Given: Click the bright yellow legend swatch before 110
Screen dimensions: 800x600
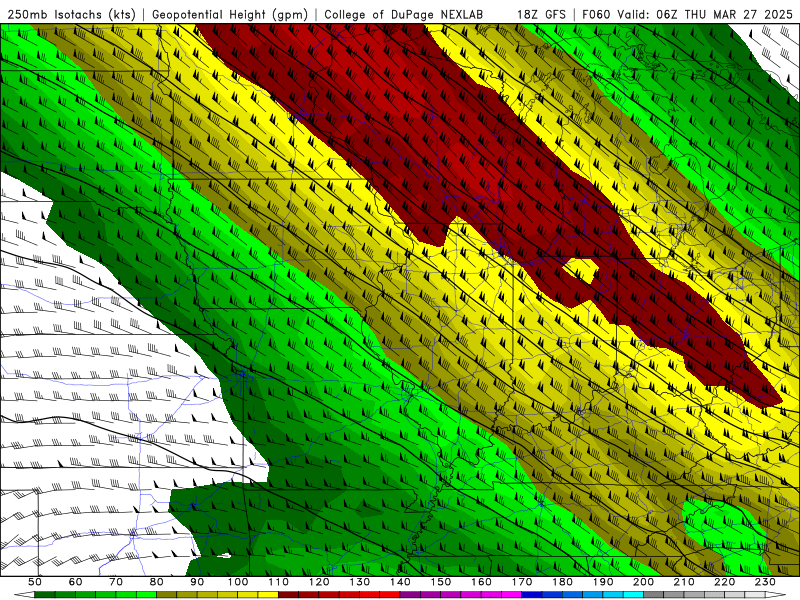Looking at the screenshot, I should [x=268, y=595].
